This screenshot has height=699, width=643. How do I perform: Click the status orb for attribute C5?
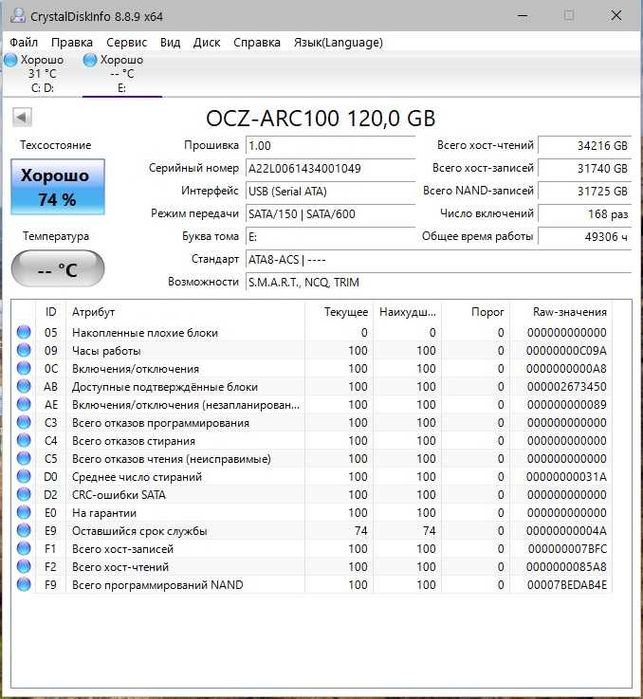tap(24, 458)
